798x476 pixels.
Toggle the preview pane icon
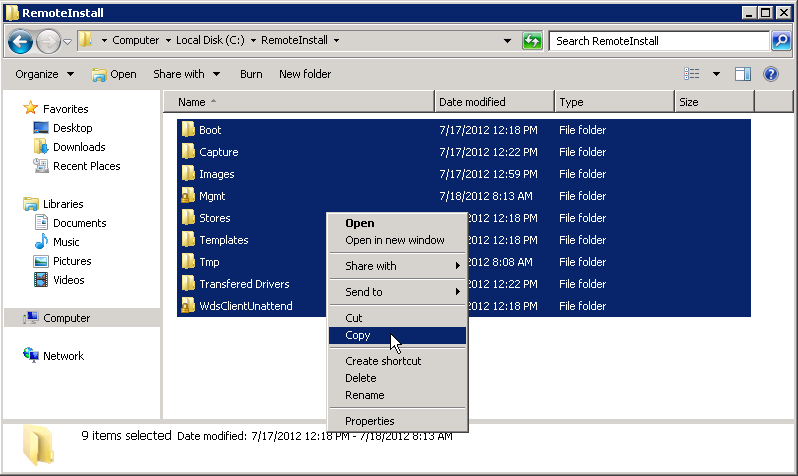click(x=743, y=74)
